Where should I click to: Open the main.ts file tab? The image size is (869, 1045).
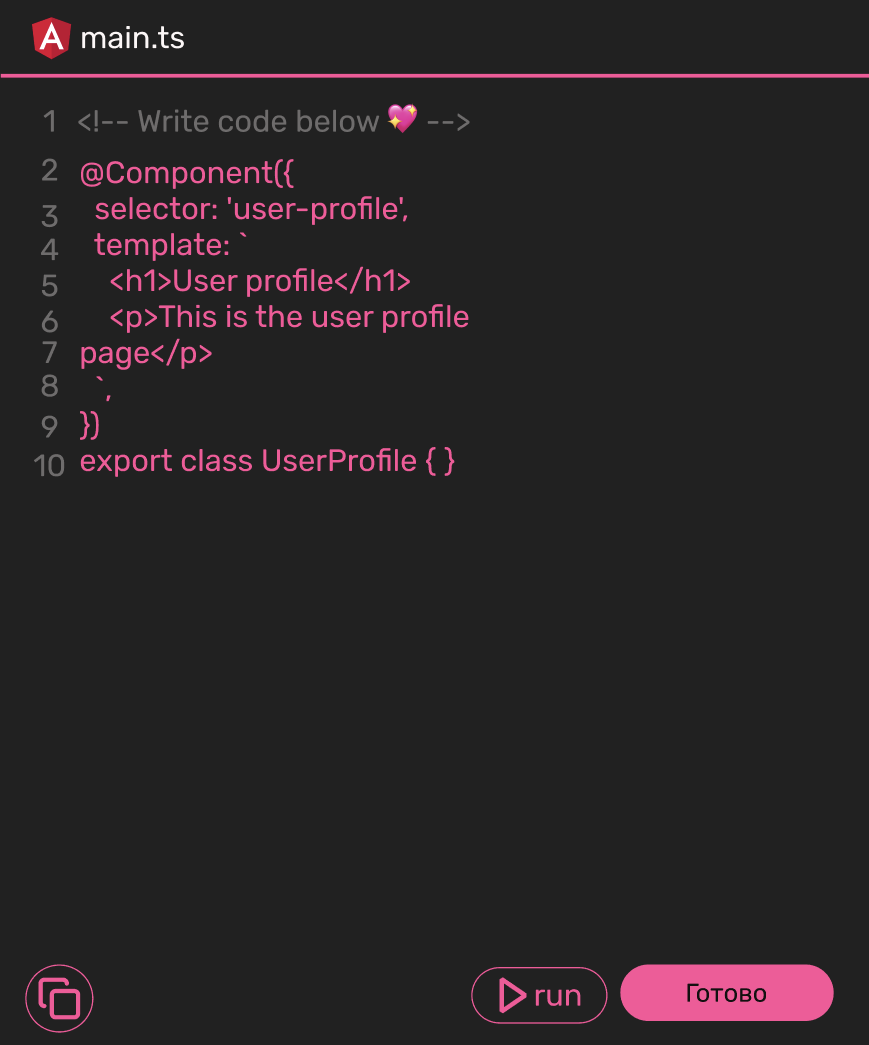(x=132, y=39)
